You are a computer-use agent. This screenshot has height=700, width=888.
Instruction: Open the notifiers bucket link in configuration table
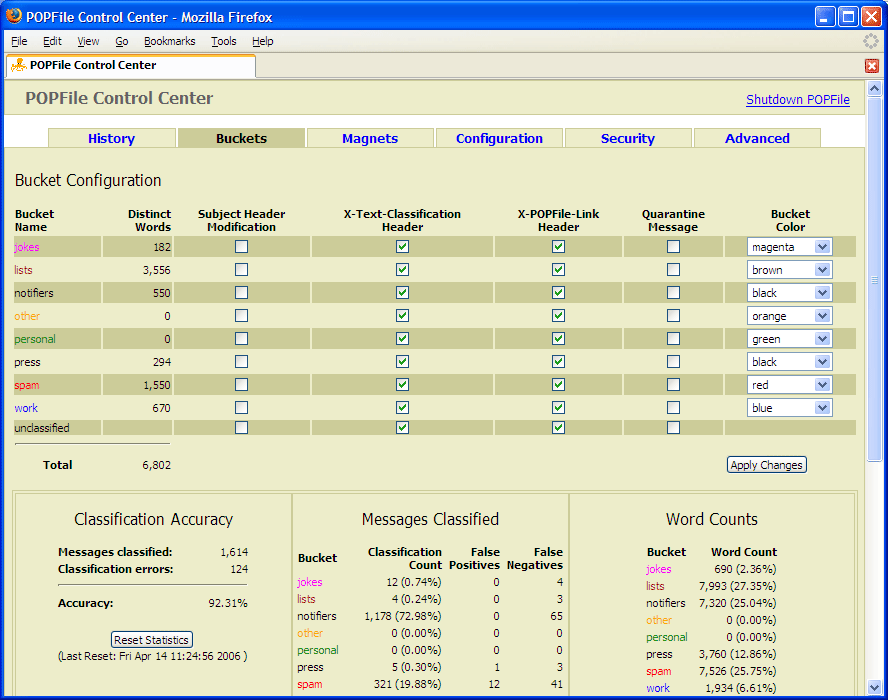pos(34,293)
